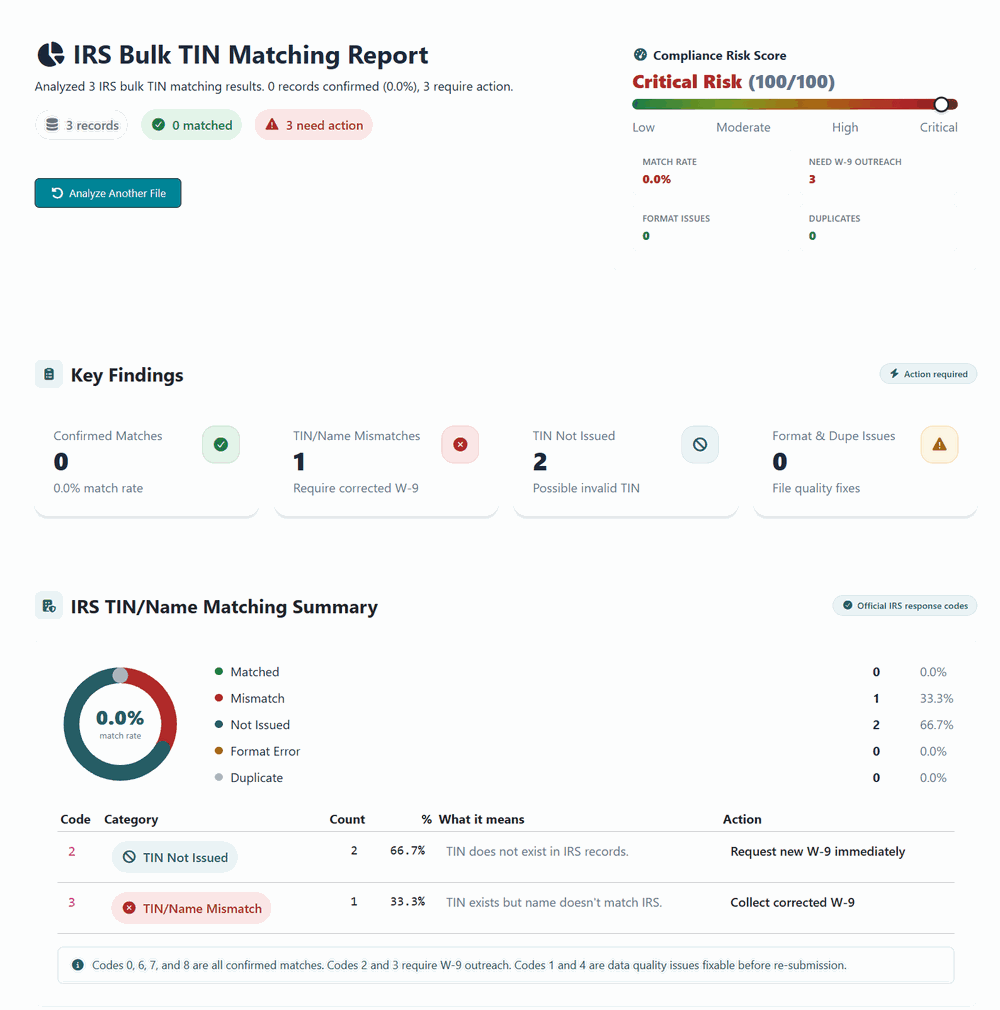Screen dimensions: 1000x1010
Task: Click the Mismatch legend row label
Action: coord(257,698)
